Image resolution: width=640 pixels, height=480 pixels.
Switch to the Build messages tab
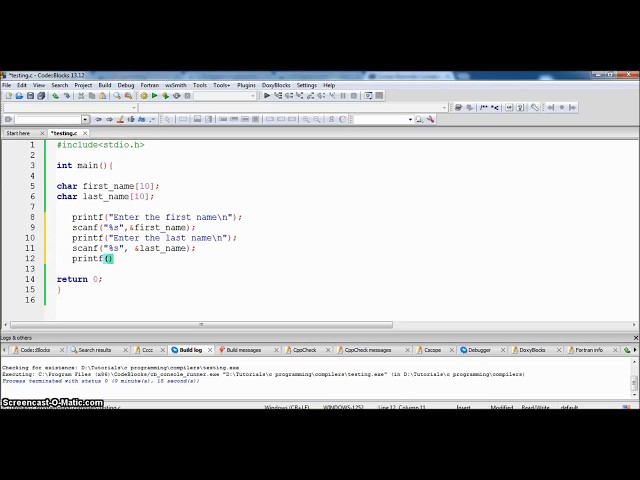coord(243,350)
